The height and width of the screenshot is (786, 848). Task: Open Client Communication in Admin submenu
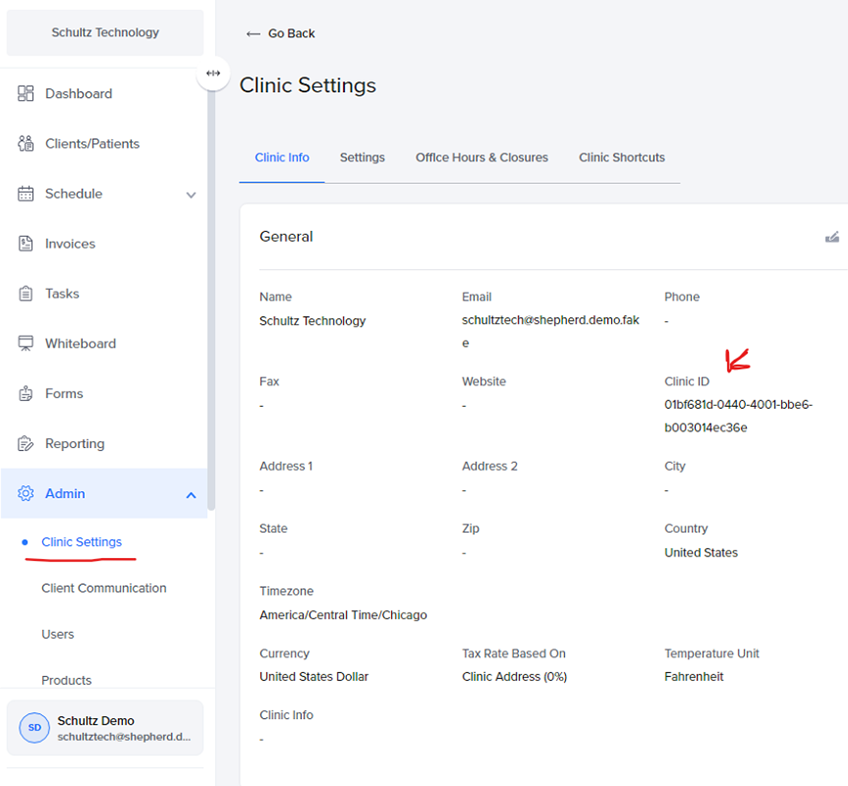[x=104, y=588]
